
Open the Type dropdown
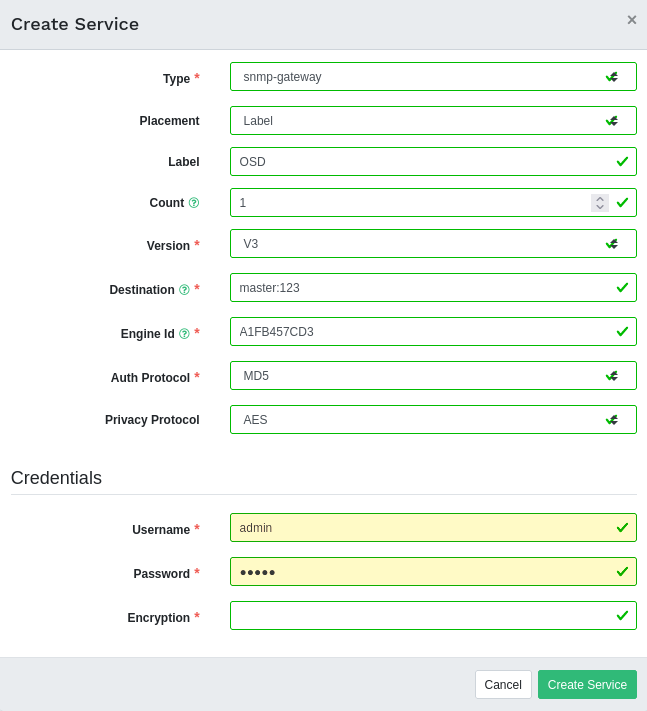click(x=432, y=77)
